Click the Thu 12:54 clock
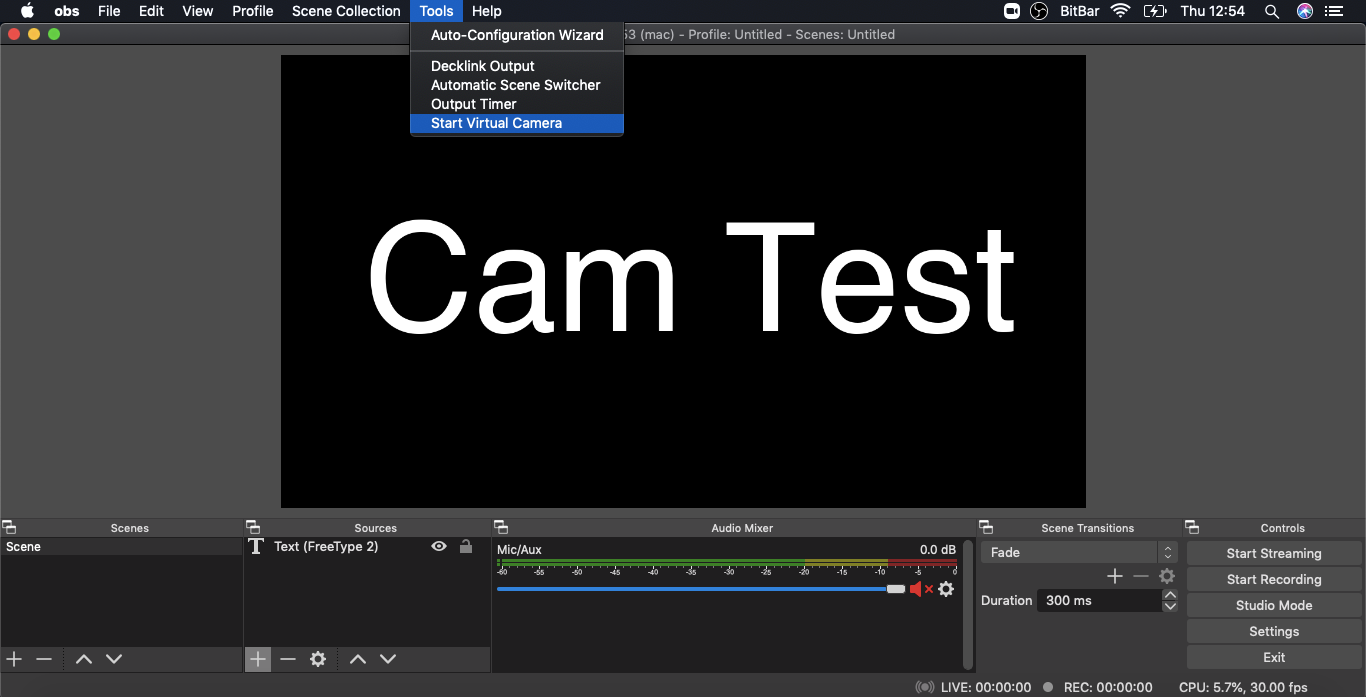The height and width of the screenshot is (697, 1366). pos(1212,11)
